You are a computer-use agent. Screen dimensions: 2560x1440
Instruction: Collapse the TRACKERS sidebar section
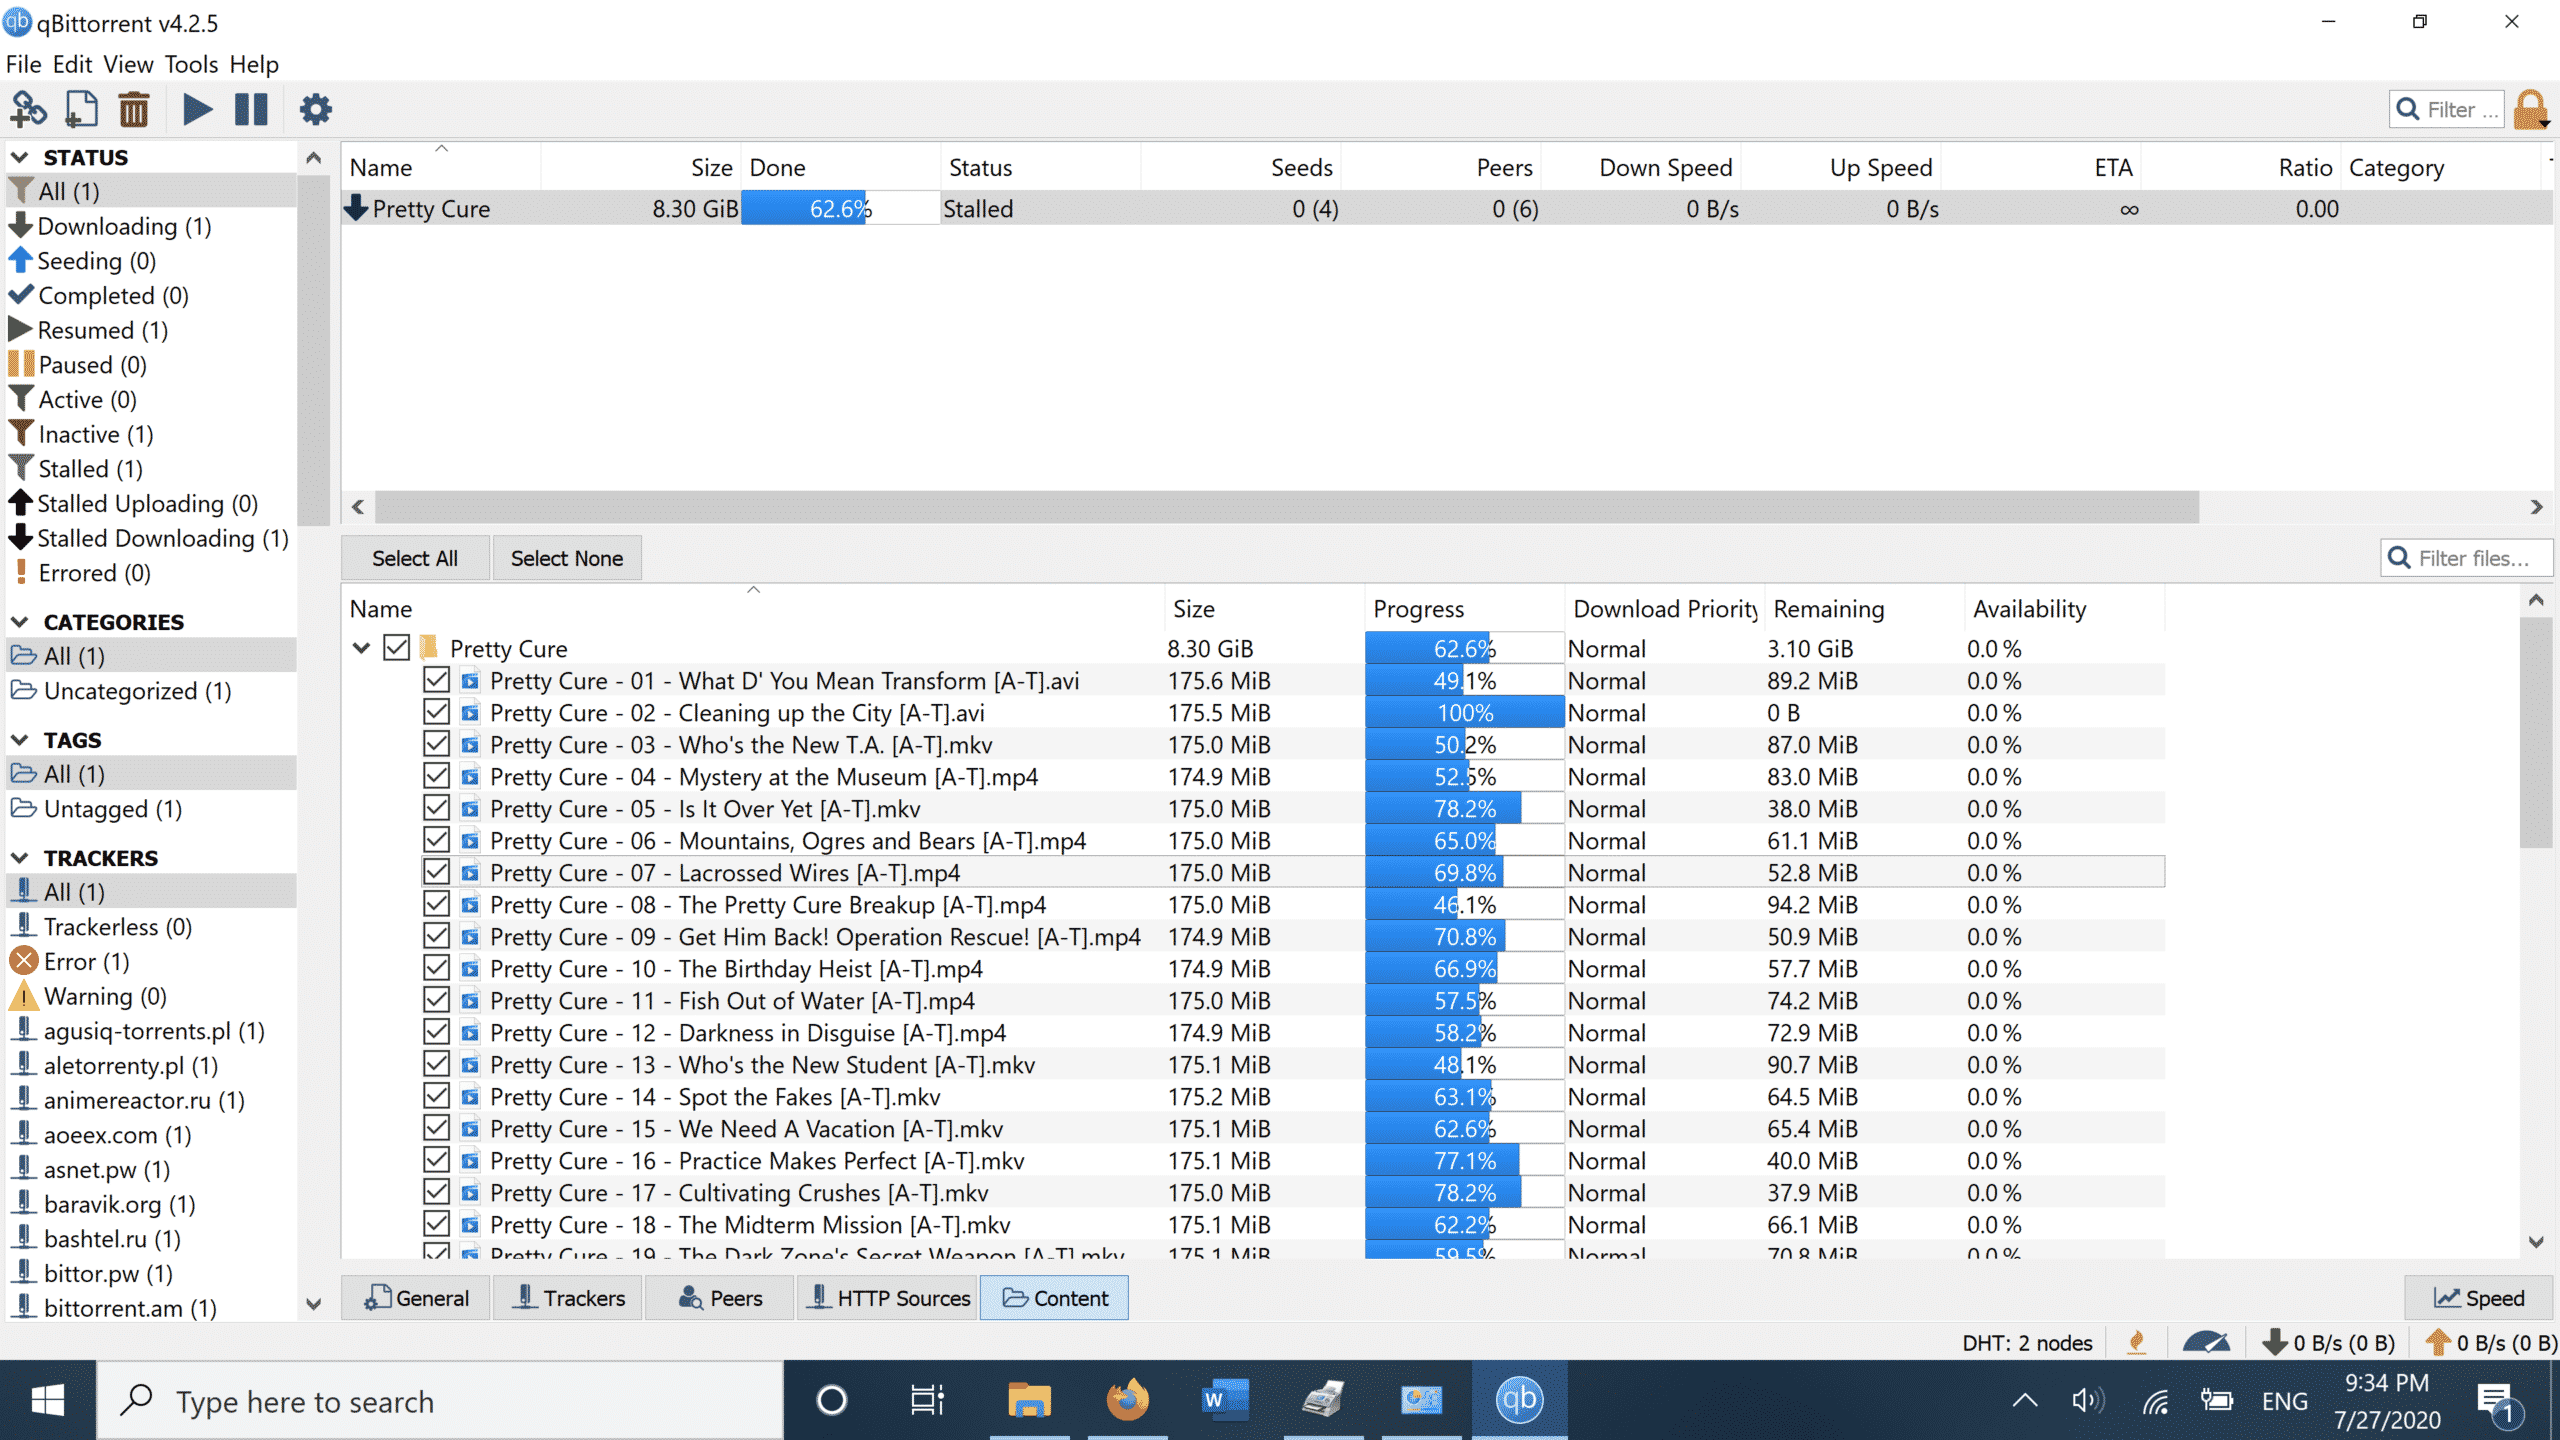pos(19,858)
